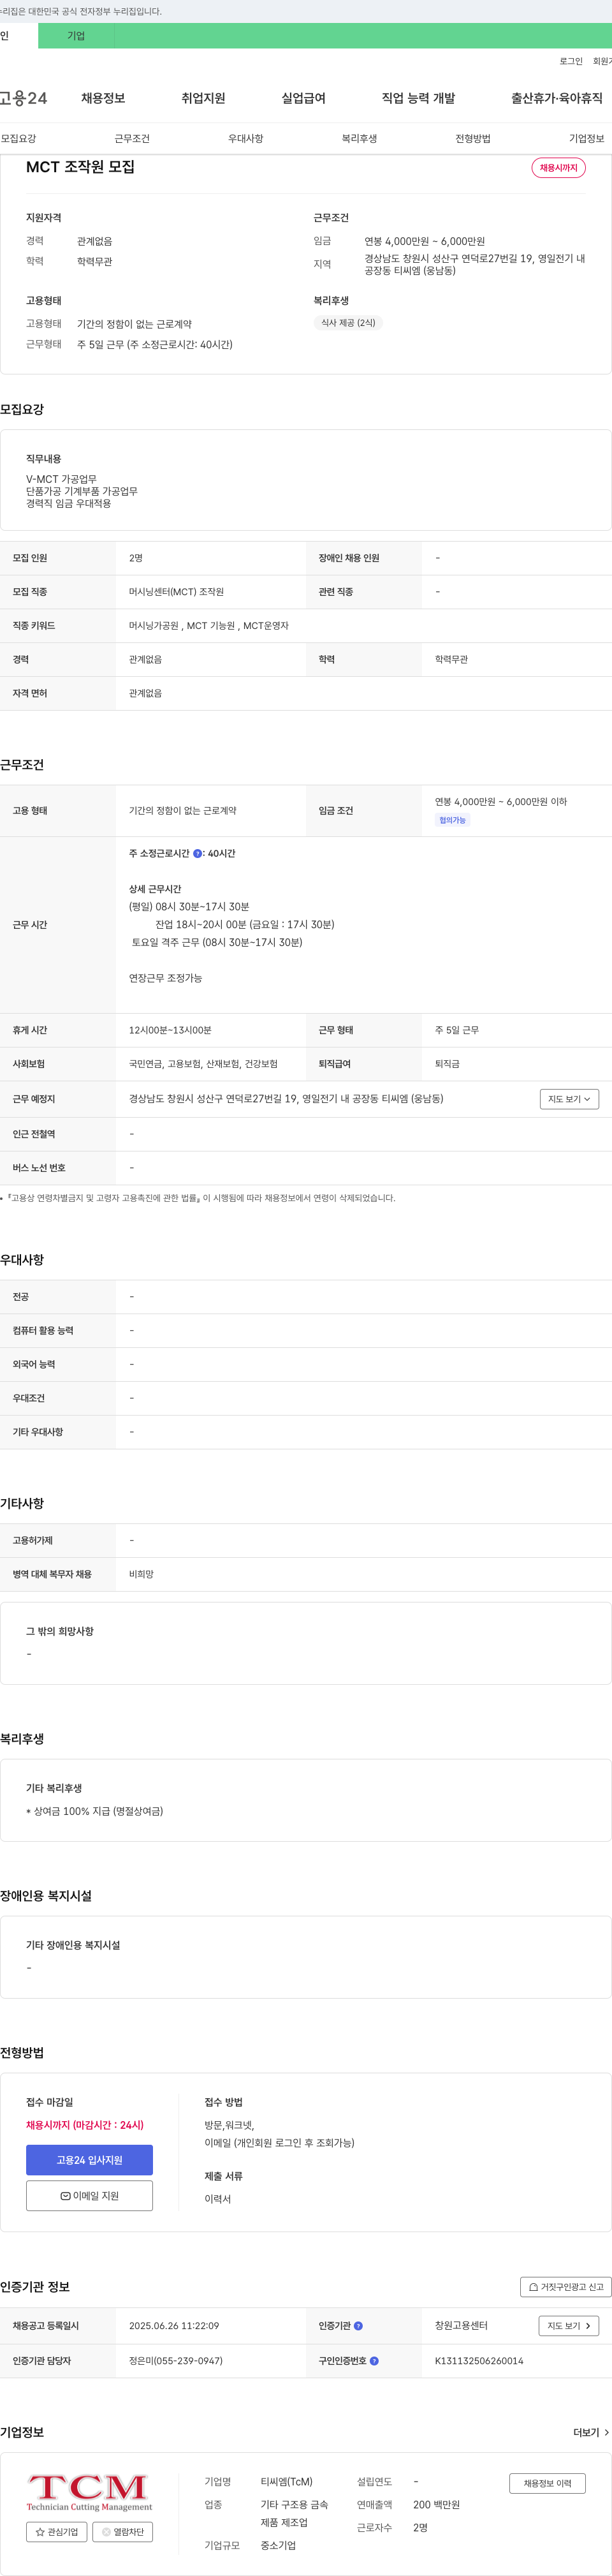Click the 회원가입 link at top right
612x2576 pixels.
[602, 61]
